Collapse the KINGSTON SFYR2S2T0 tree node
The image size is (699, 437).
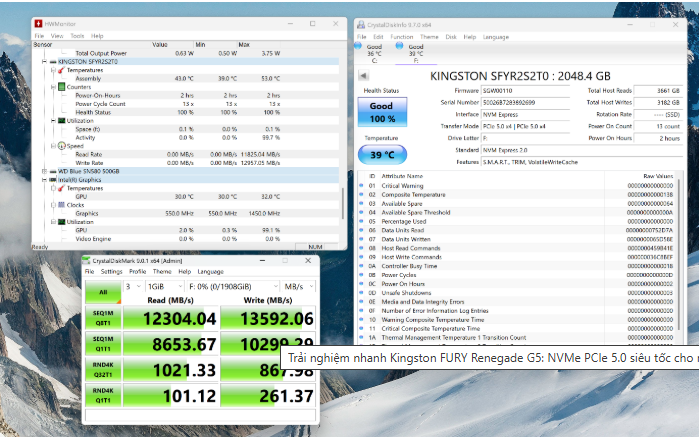38,62
